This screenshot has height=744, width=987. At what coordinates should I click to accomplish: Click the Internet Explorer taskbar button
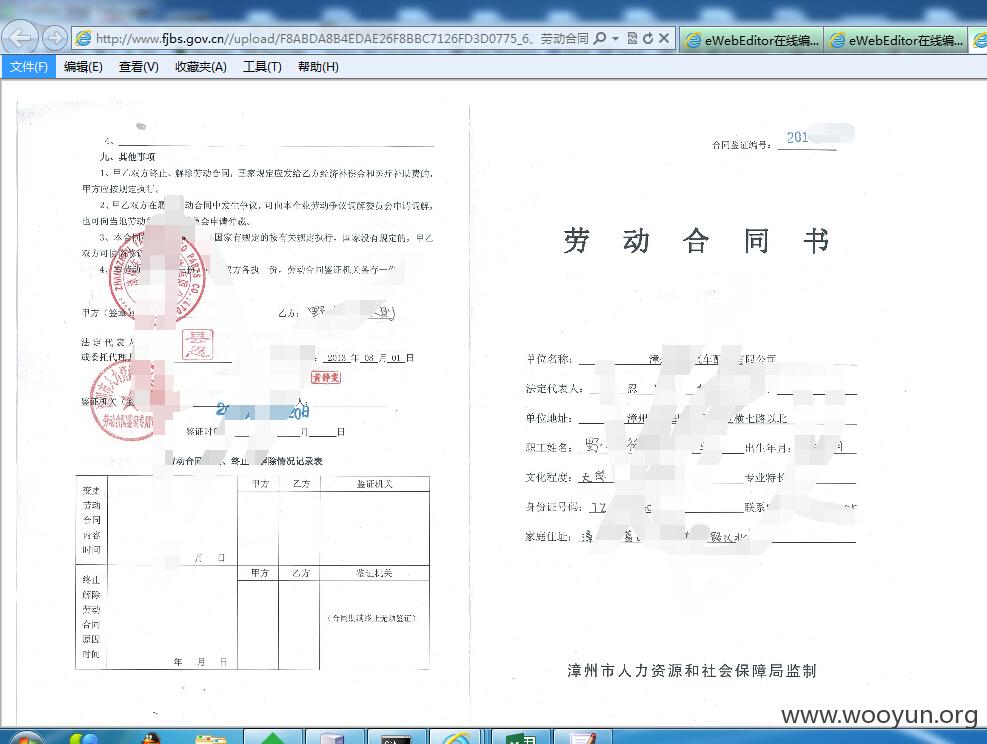tap(456, 738)
